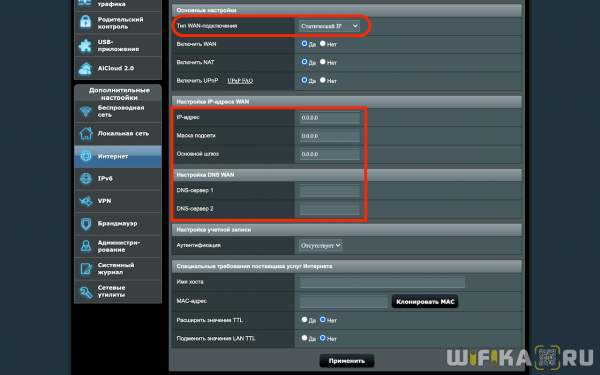Select Нет for Подменить значение LAN TTL

tap(323, 338)
